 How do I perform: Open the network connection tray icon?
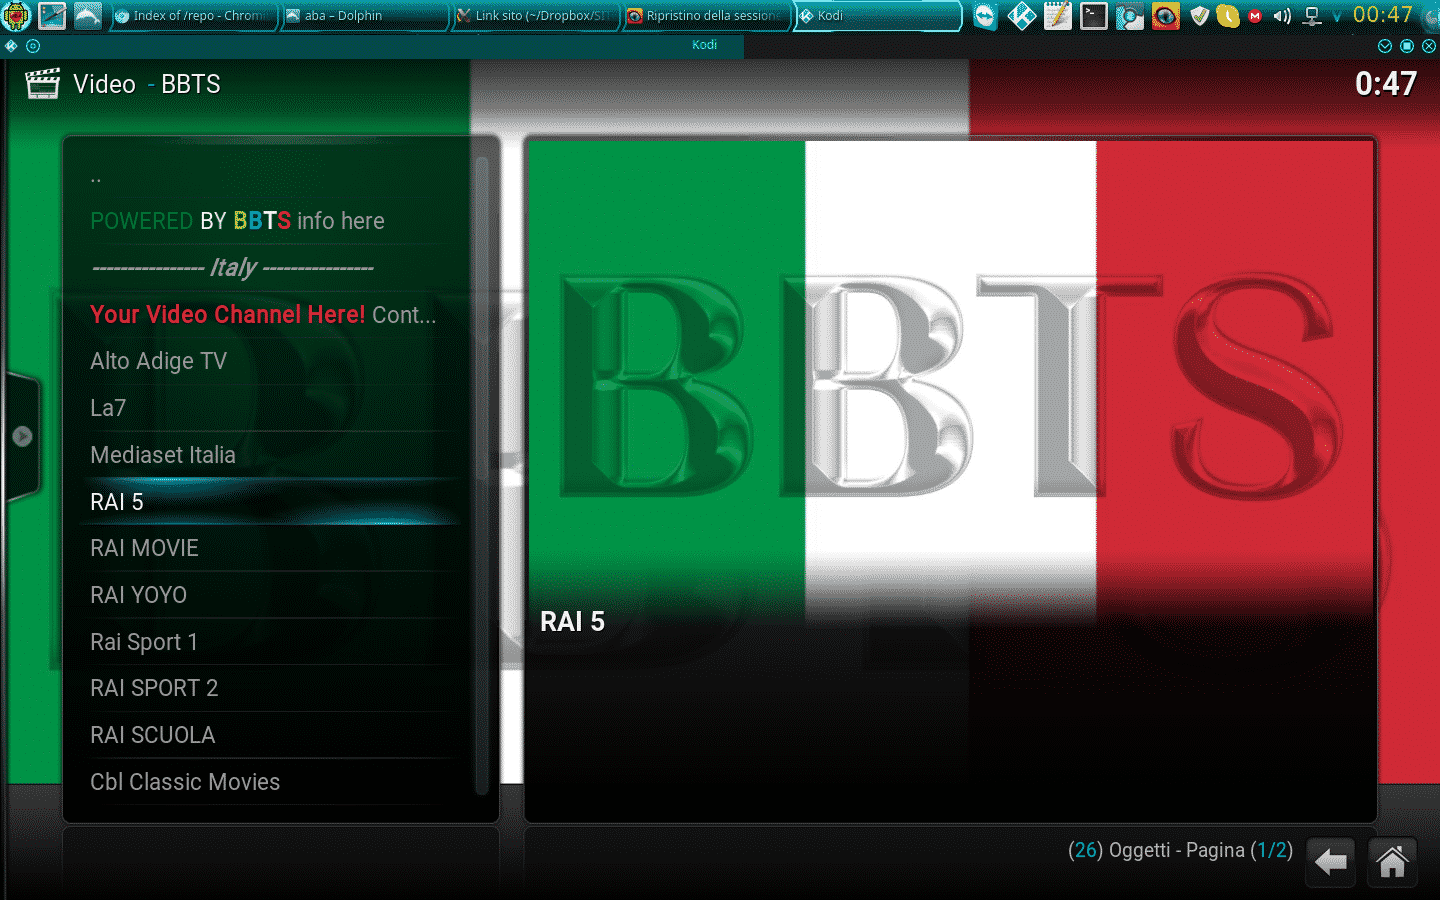[x=1313, y=16]
